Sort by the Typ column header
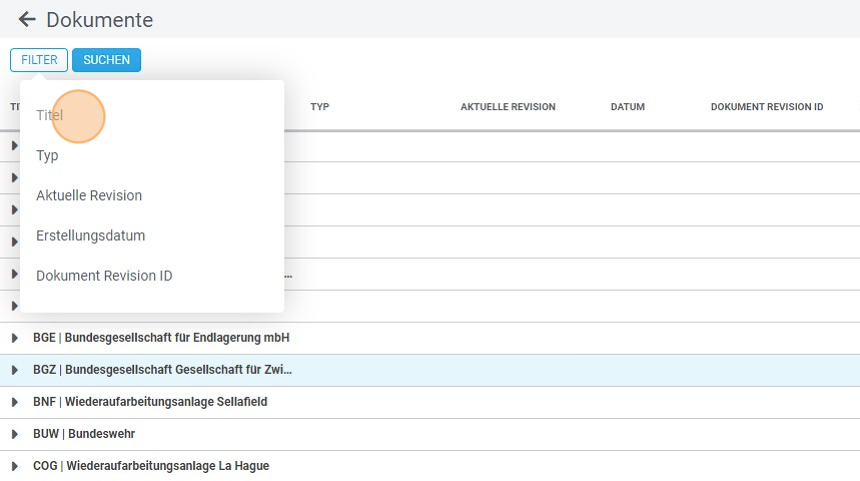Screen dimensions: 860x481 (320, 107)
